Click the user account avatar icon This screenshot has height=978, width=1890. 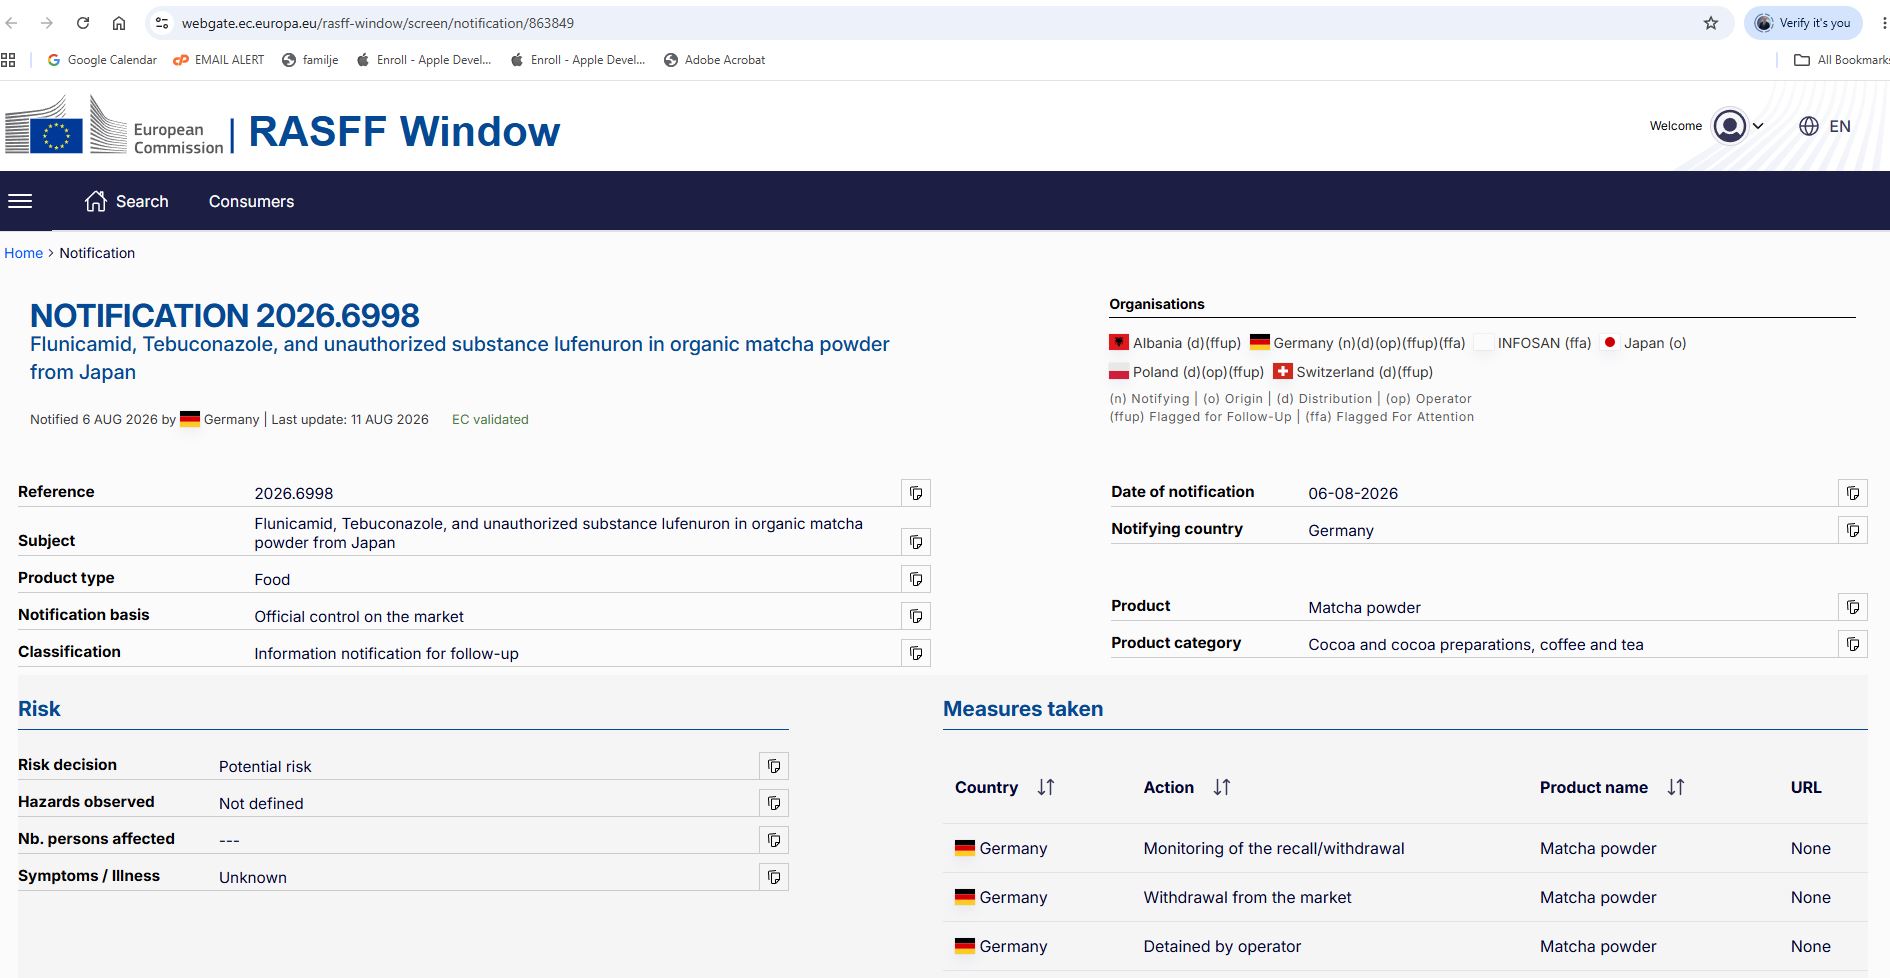tap(1729, 126)
